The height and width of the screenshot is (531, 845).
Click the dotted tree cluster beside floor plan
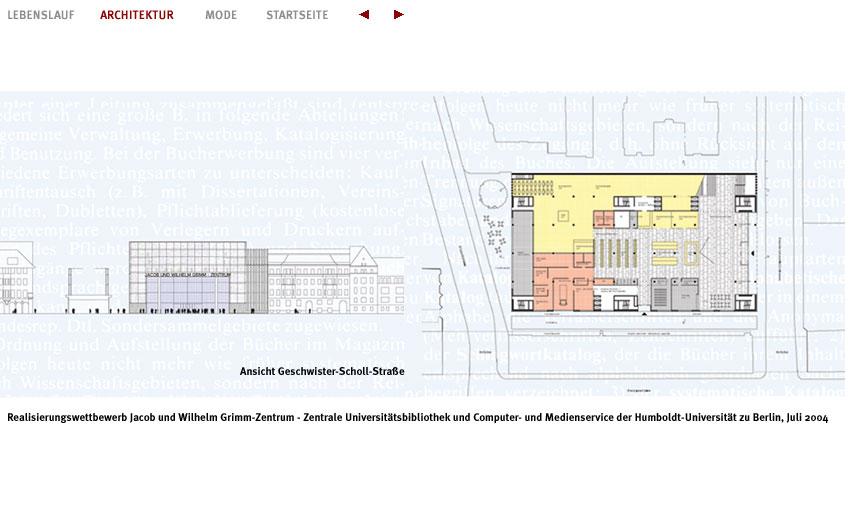(x=495, y=230)
